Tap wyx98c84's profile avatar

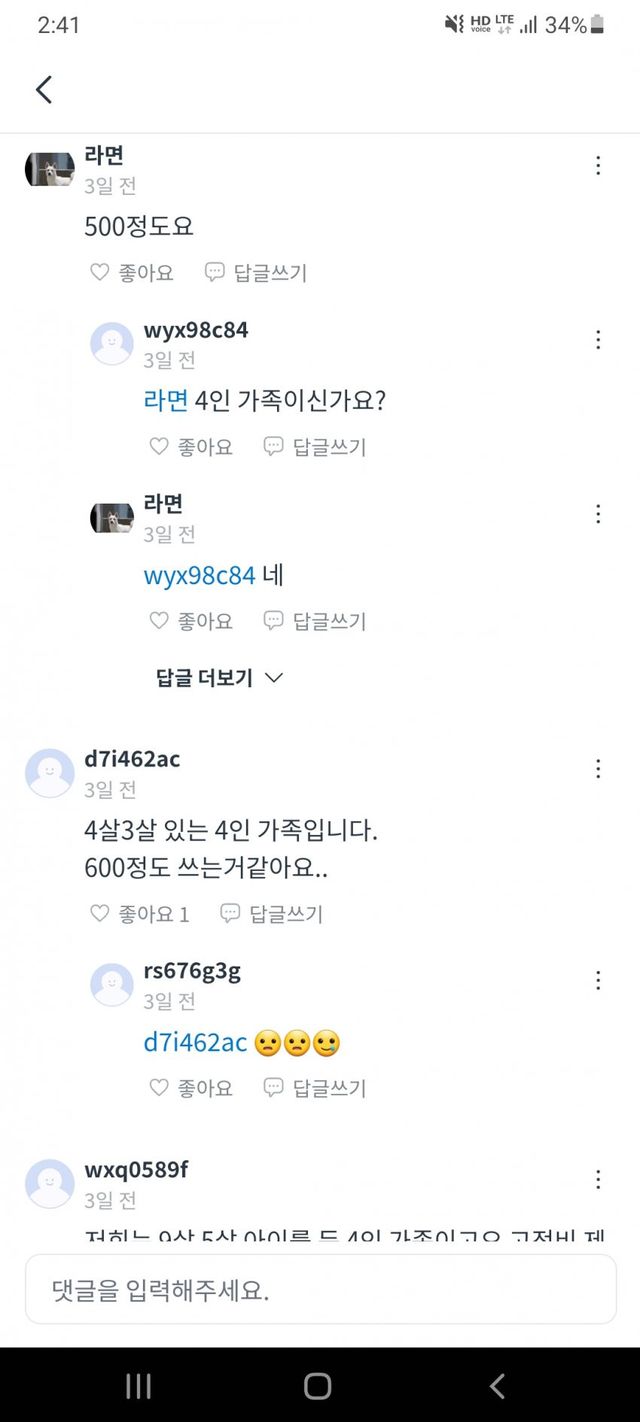(x=111, y=343)
